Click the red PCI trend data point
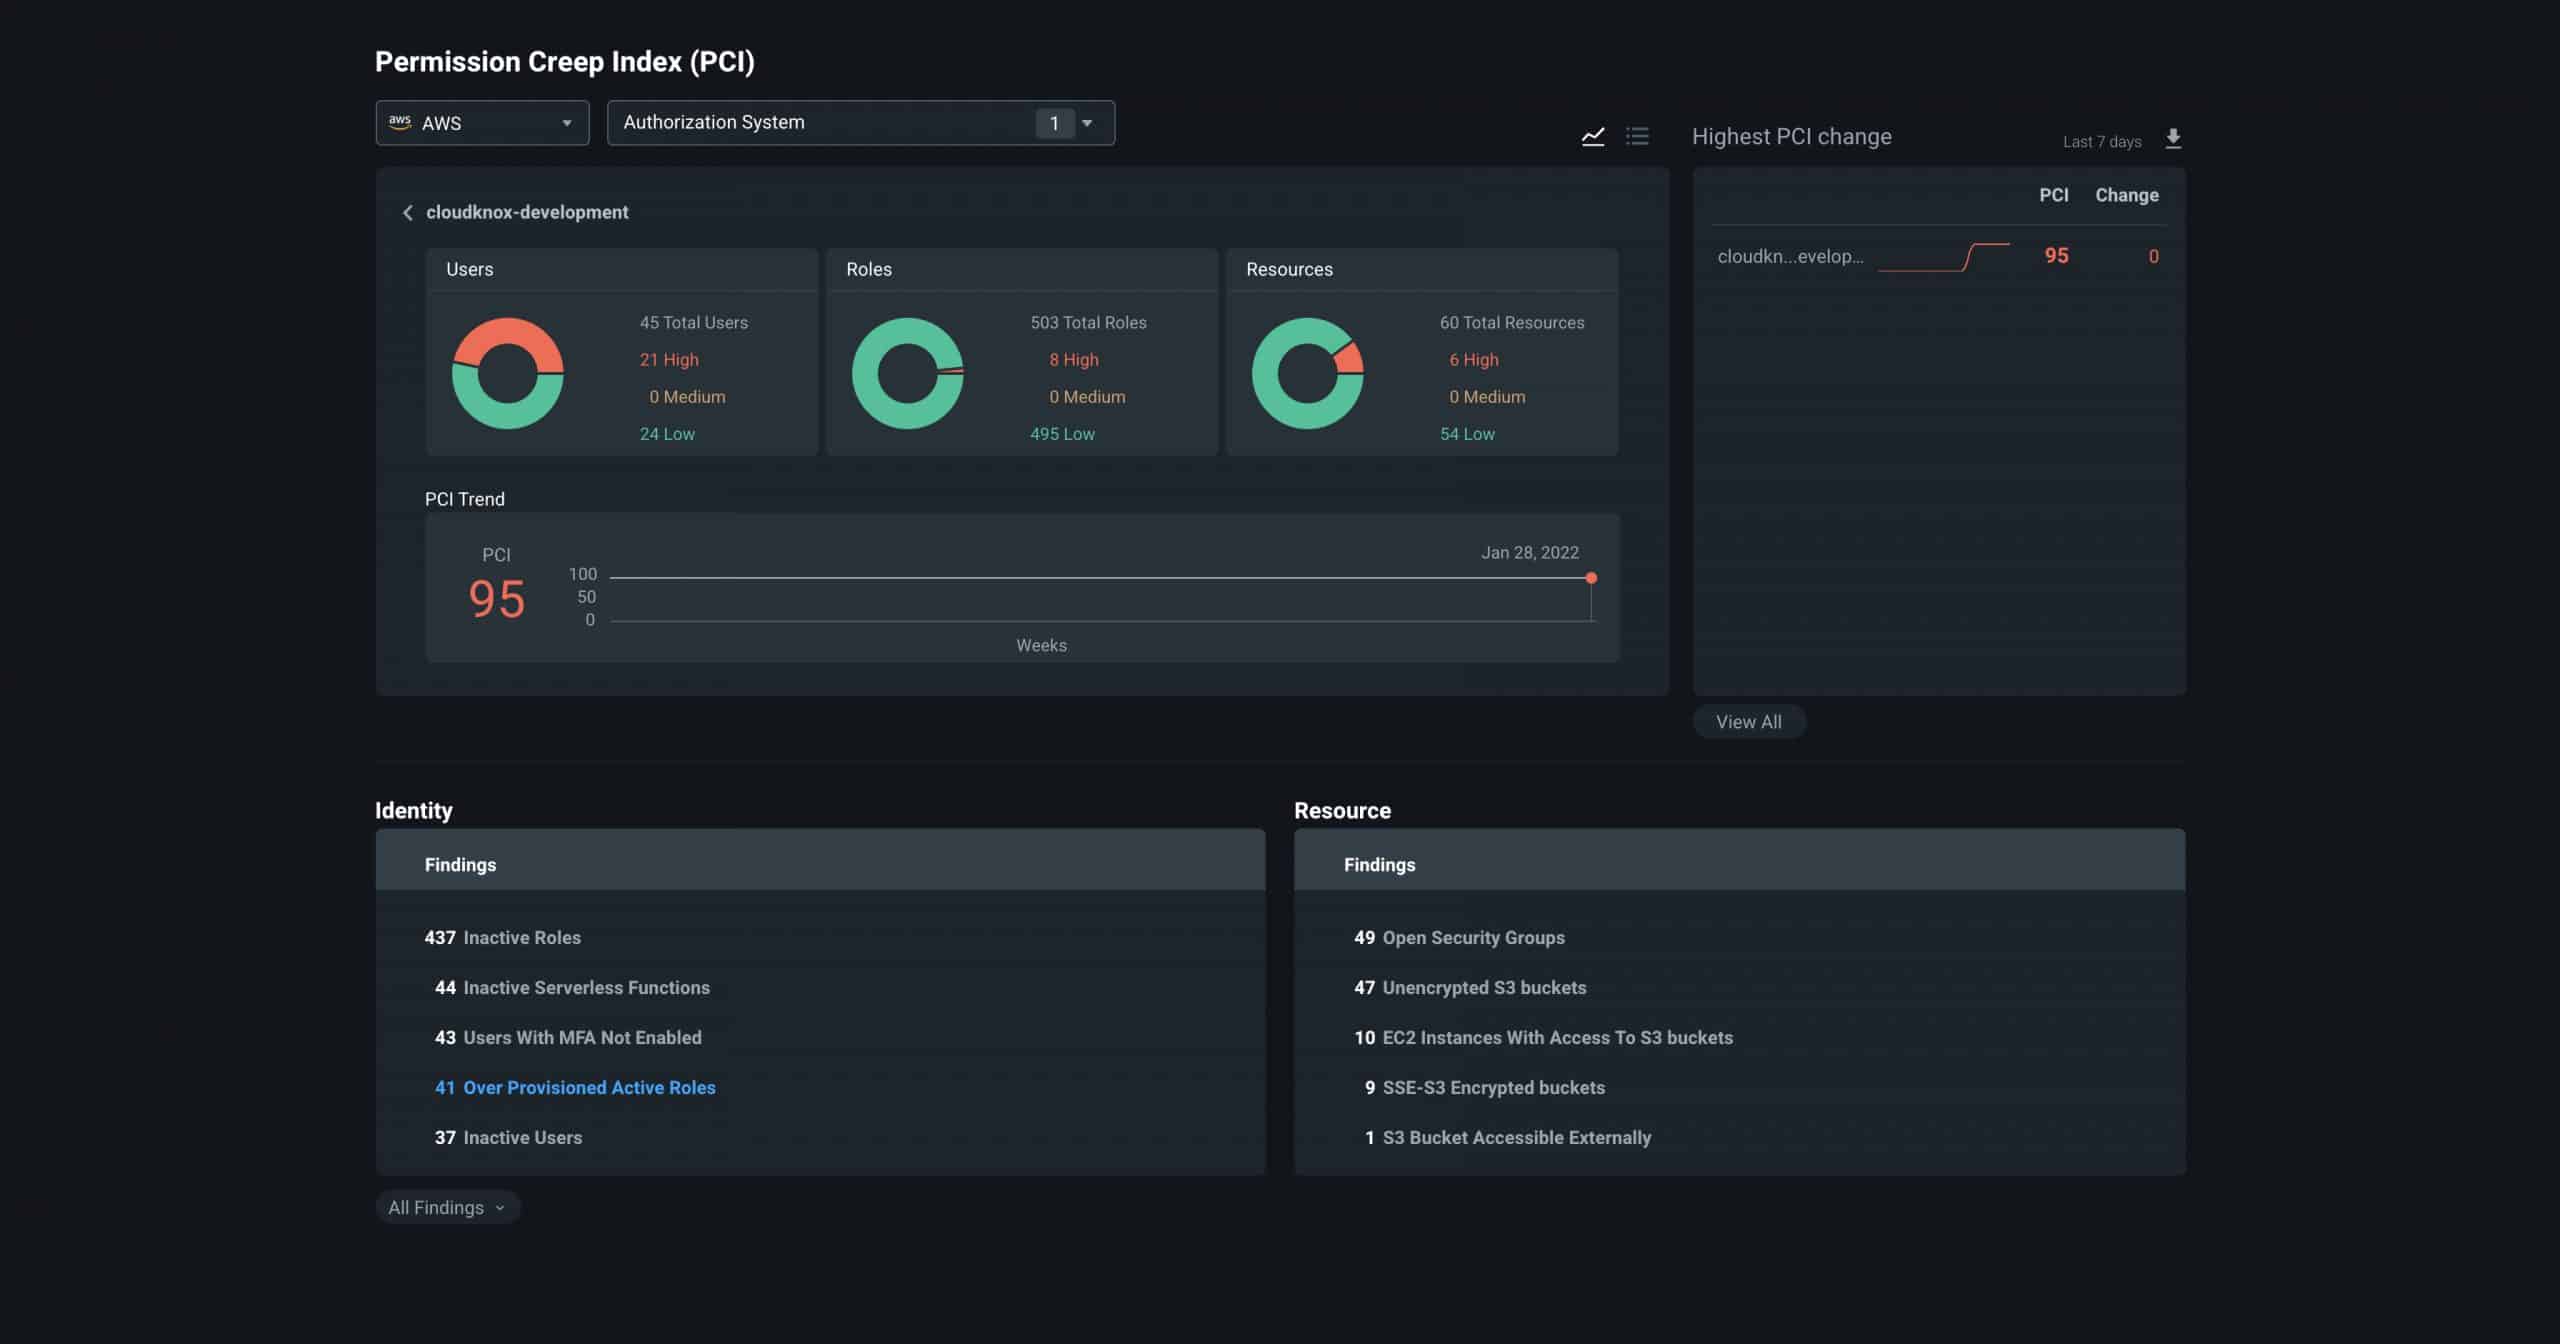This screenshot has width=2560, height=1344. 1591,578
